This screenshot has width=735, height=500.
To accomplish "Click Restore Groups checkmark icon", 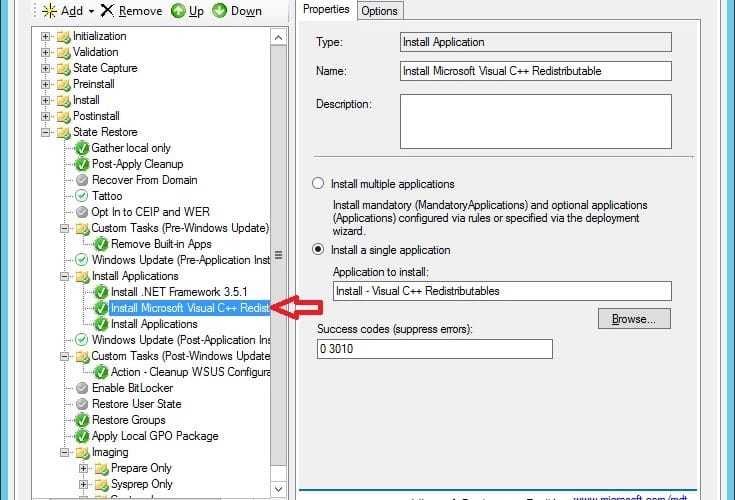I will click(82, 420).
